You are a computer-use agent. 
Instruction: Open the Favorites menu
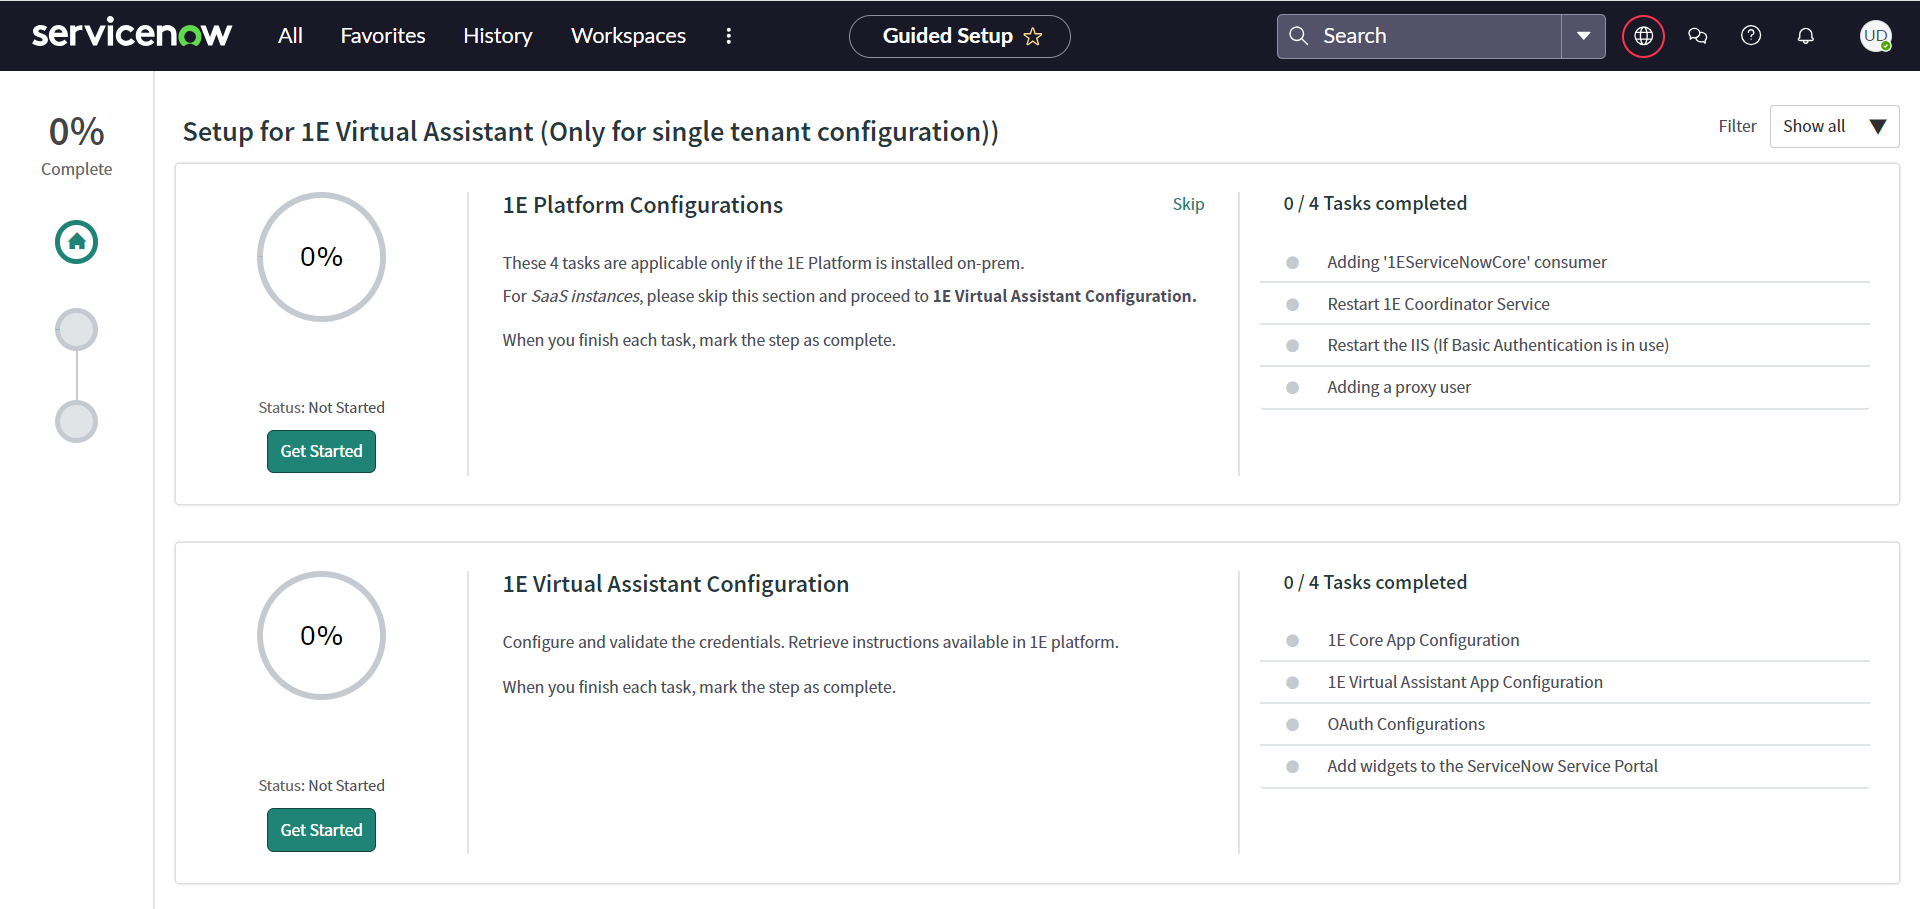383,36
